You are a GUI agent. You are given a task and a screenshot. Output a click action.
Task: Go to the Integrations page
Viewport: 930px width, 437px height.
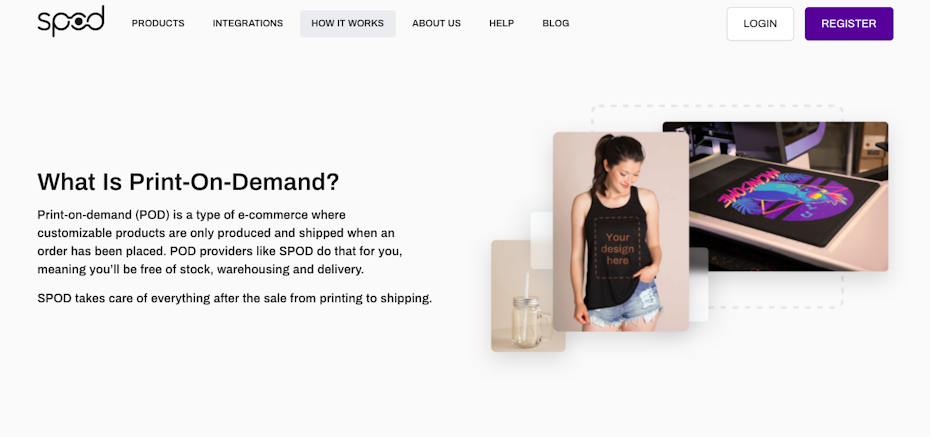248,24
